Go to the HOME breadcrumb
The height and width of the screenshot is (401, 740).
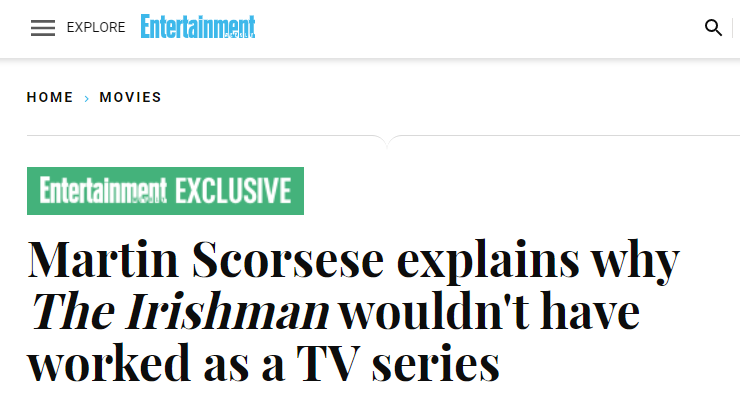point(50,97)
